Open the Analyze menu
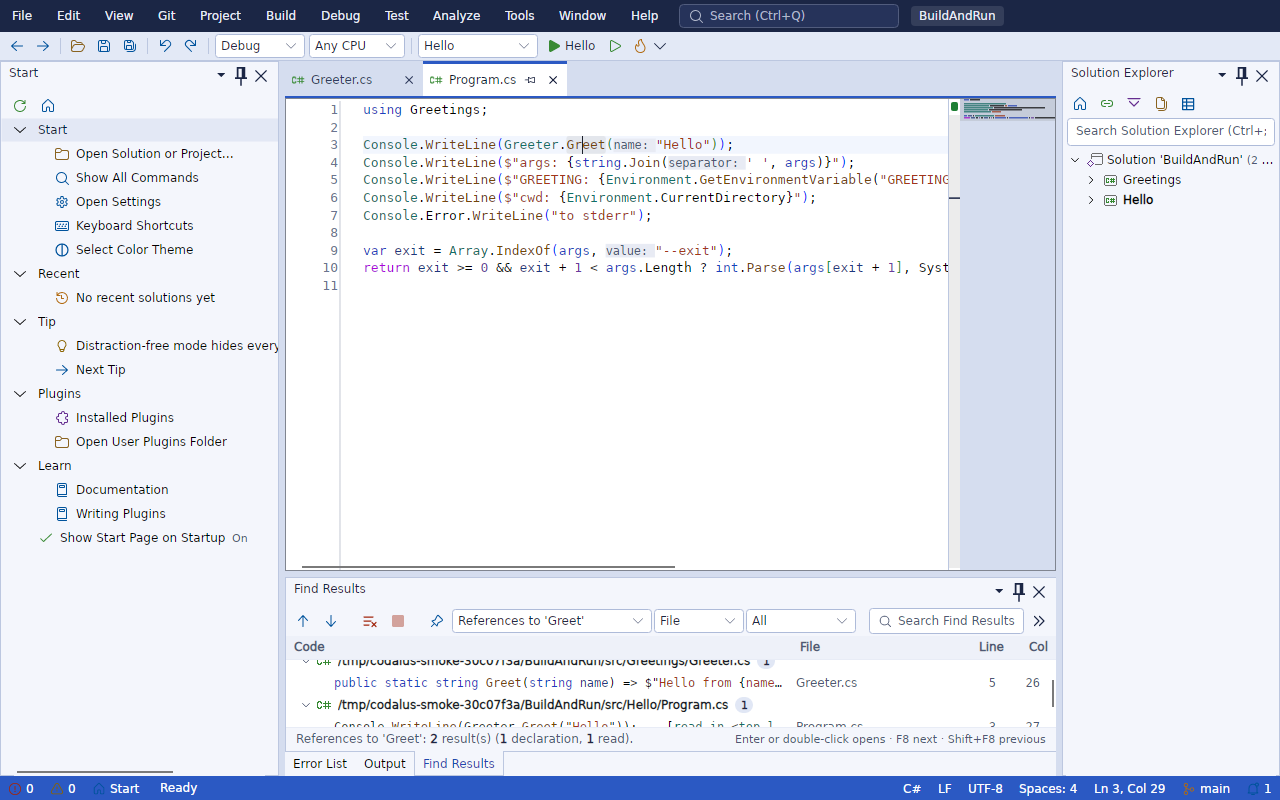 [456, 15]
